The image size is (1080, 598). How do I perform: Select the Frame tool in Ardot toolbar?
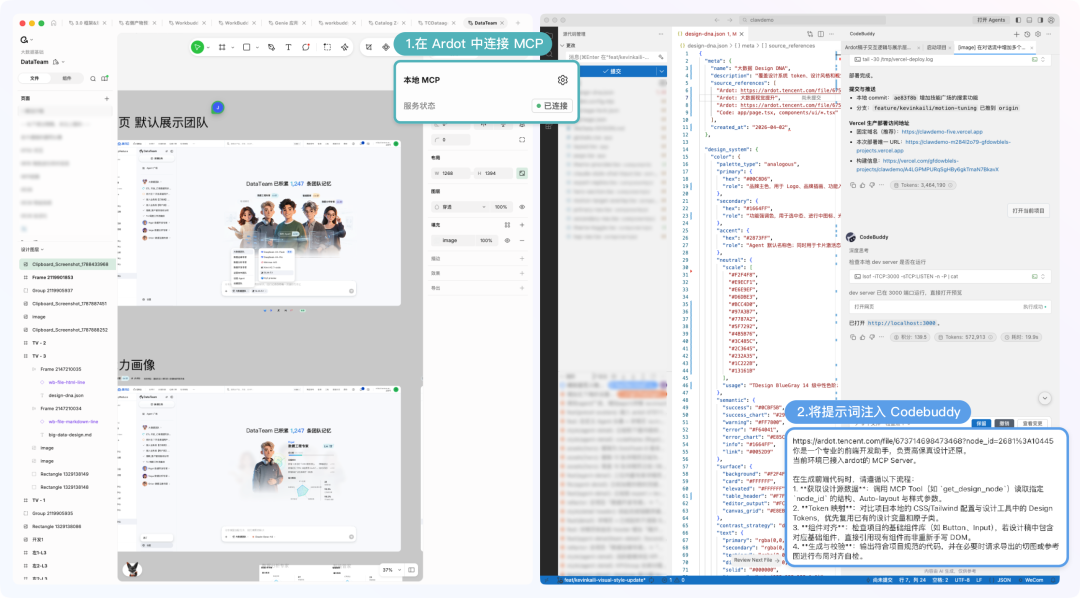(222, 47)
